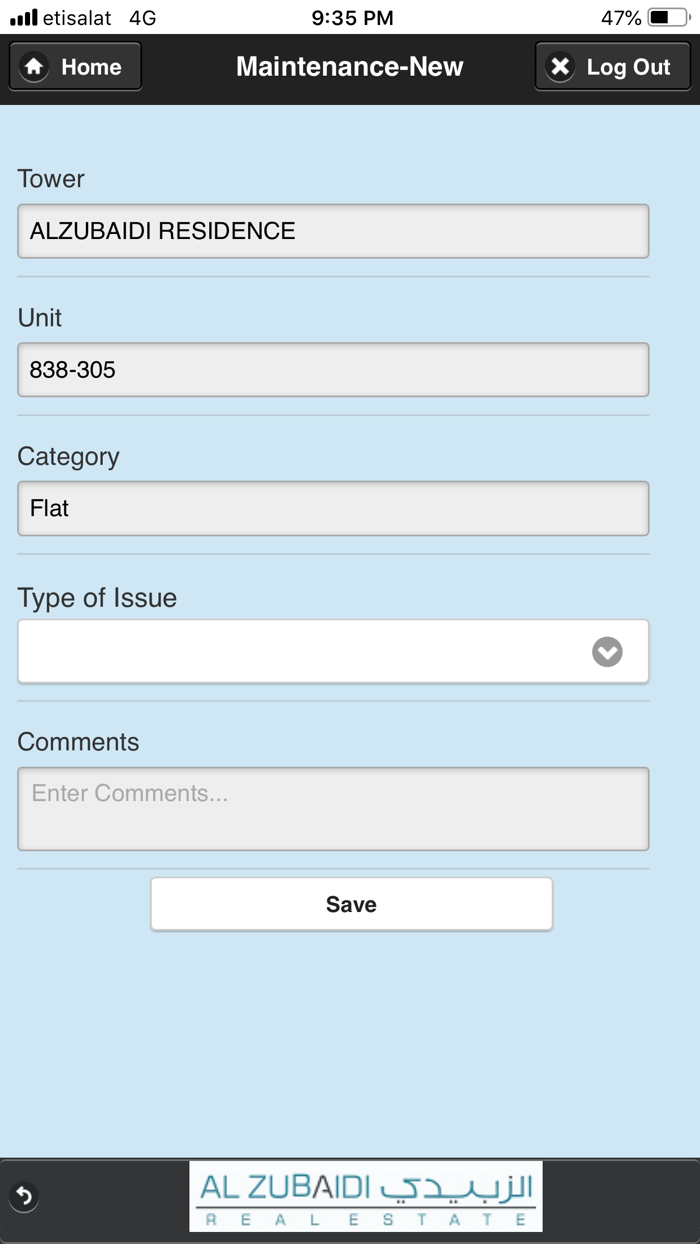Viewport: 700px width, 1244px height.
Task: Tap the Log Out button label
Action: click(x=628, y=67)
